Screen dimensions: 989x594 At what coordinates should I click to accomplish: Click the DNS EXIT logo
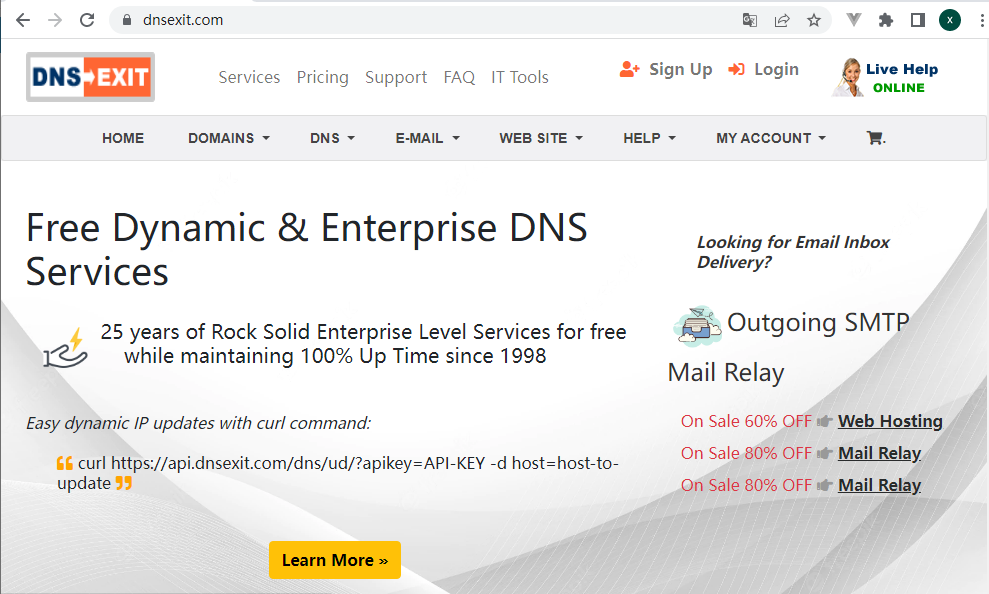coord(90,77)
